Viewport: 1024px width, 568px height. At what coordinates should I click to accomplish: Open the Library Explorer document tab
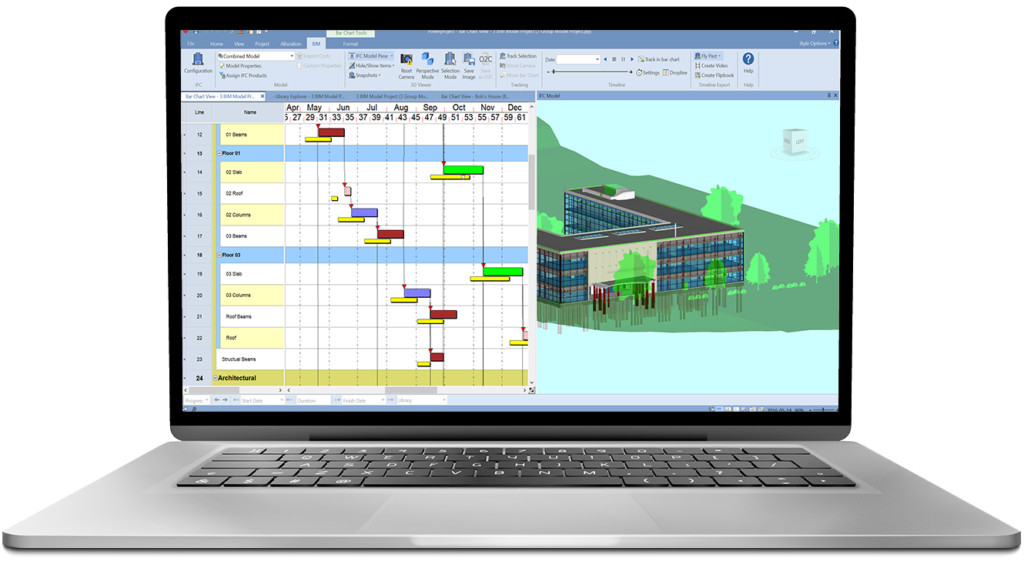pyautogui.click(x=309, y=96)
